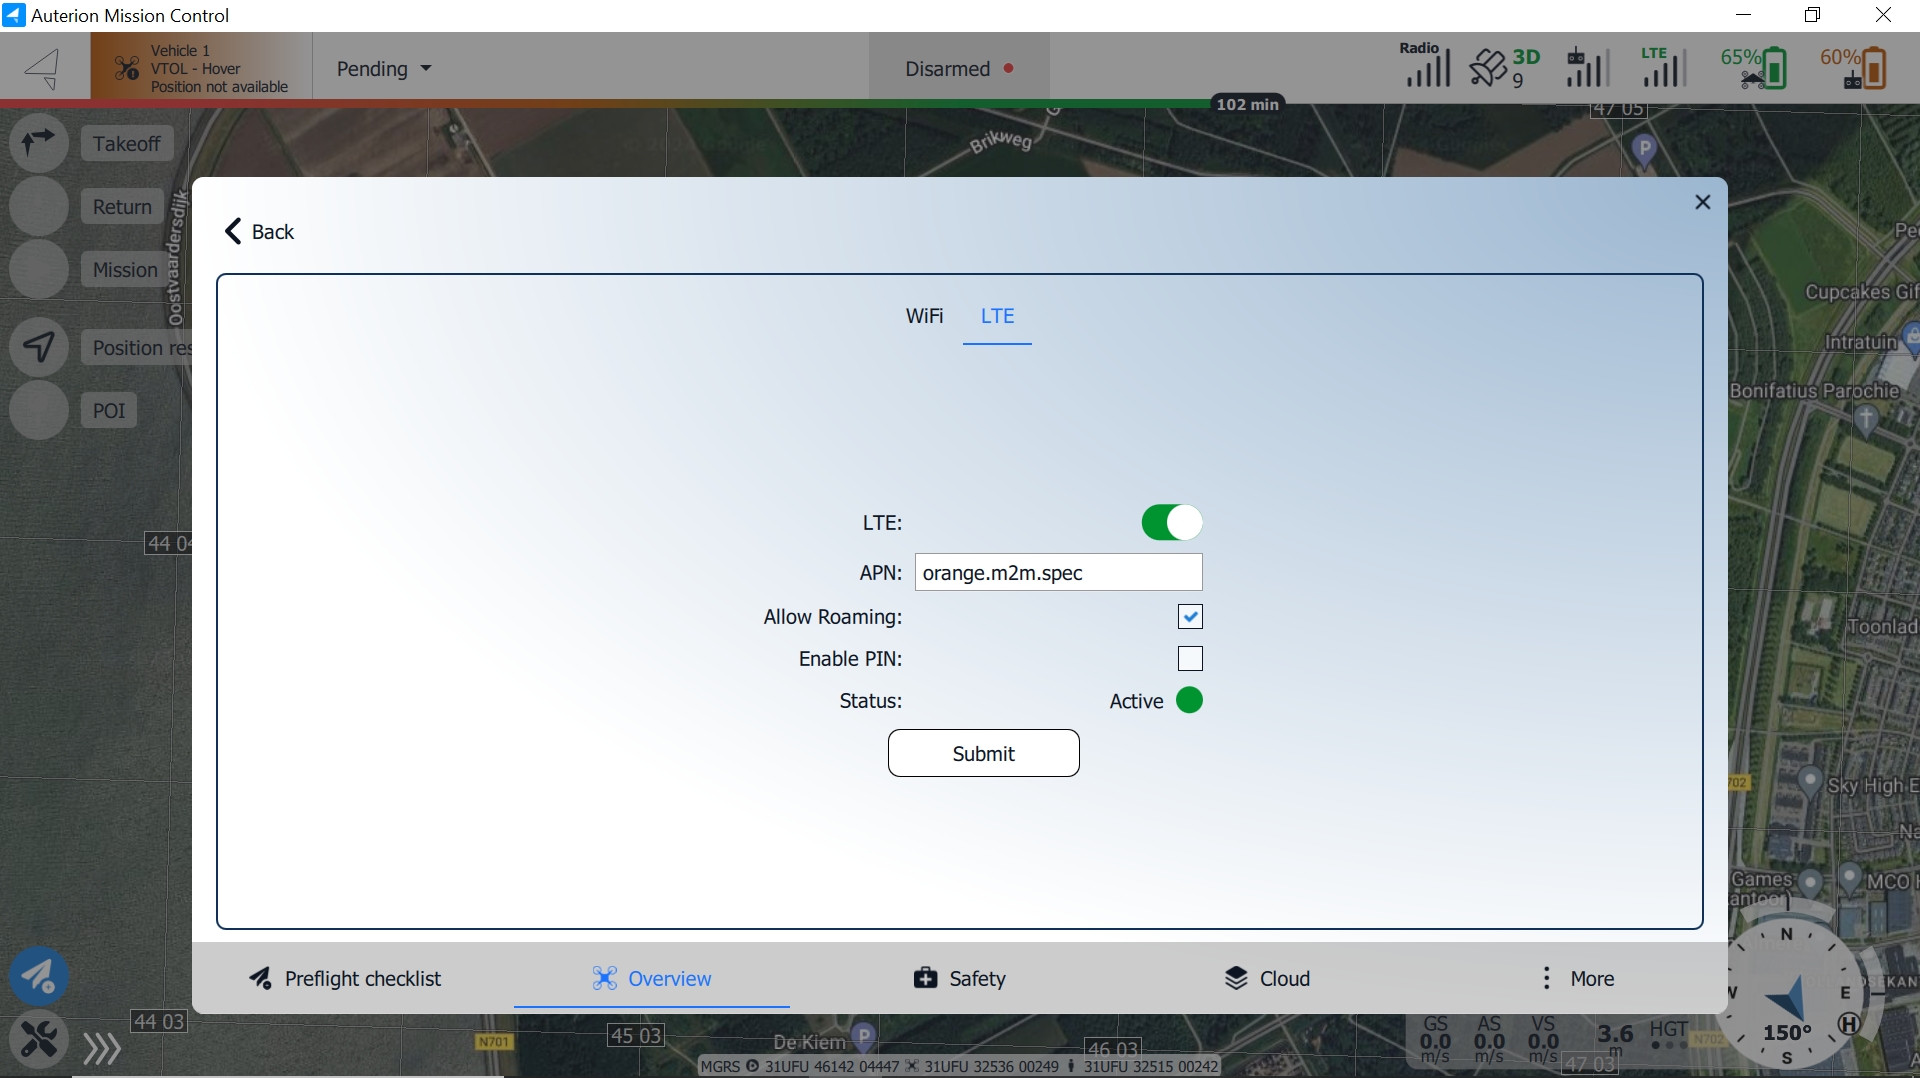Viewport: 1920px width, 1078px height.
Task: Click the Radio signal strength icon
Action: pos(1425,66)
